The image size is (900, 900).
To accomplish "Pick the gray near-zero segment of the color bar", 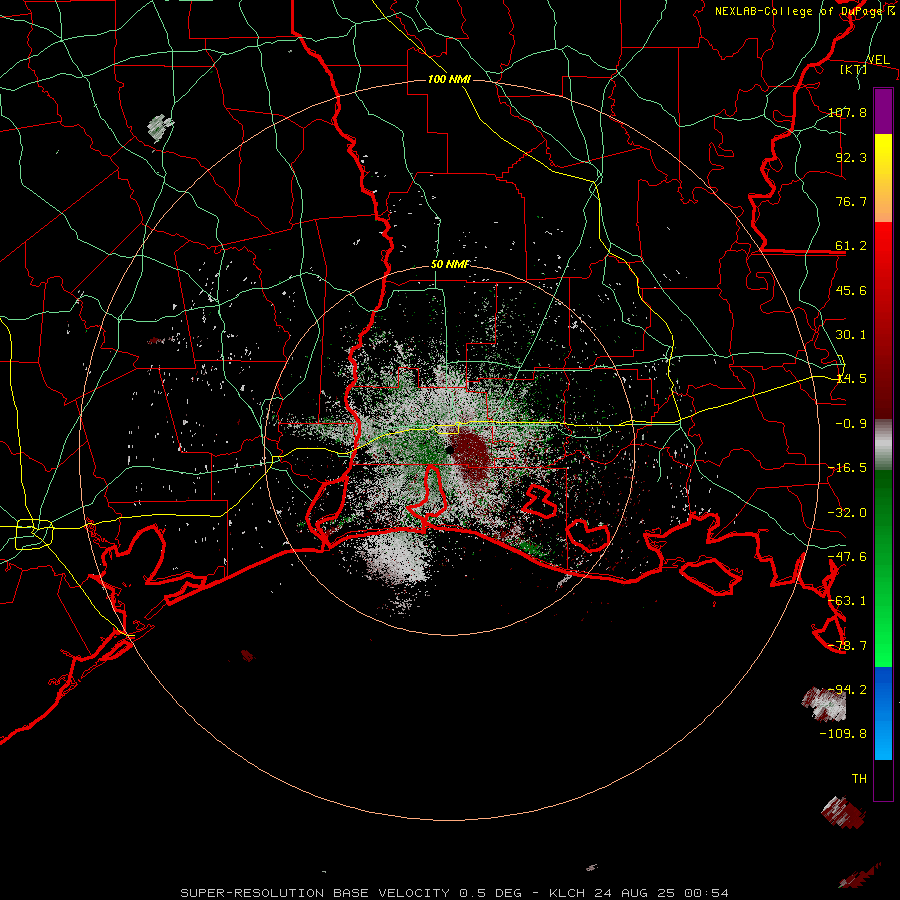I will [x=883, y=445].
